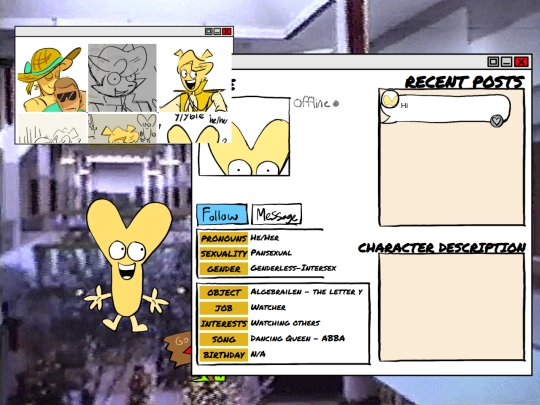
Task: Like the 'Hi' post with heart icon
Action: click(496, 121)
